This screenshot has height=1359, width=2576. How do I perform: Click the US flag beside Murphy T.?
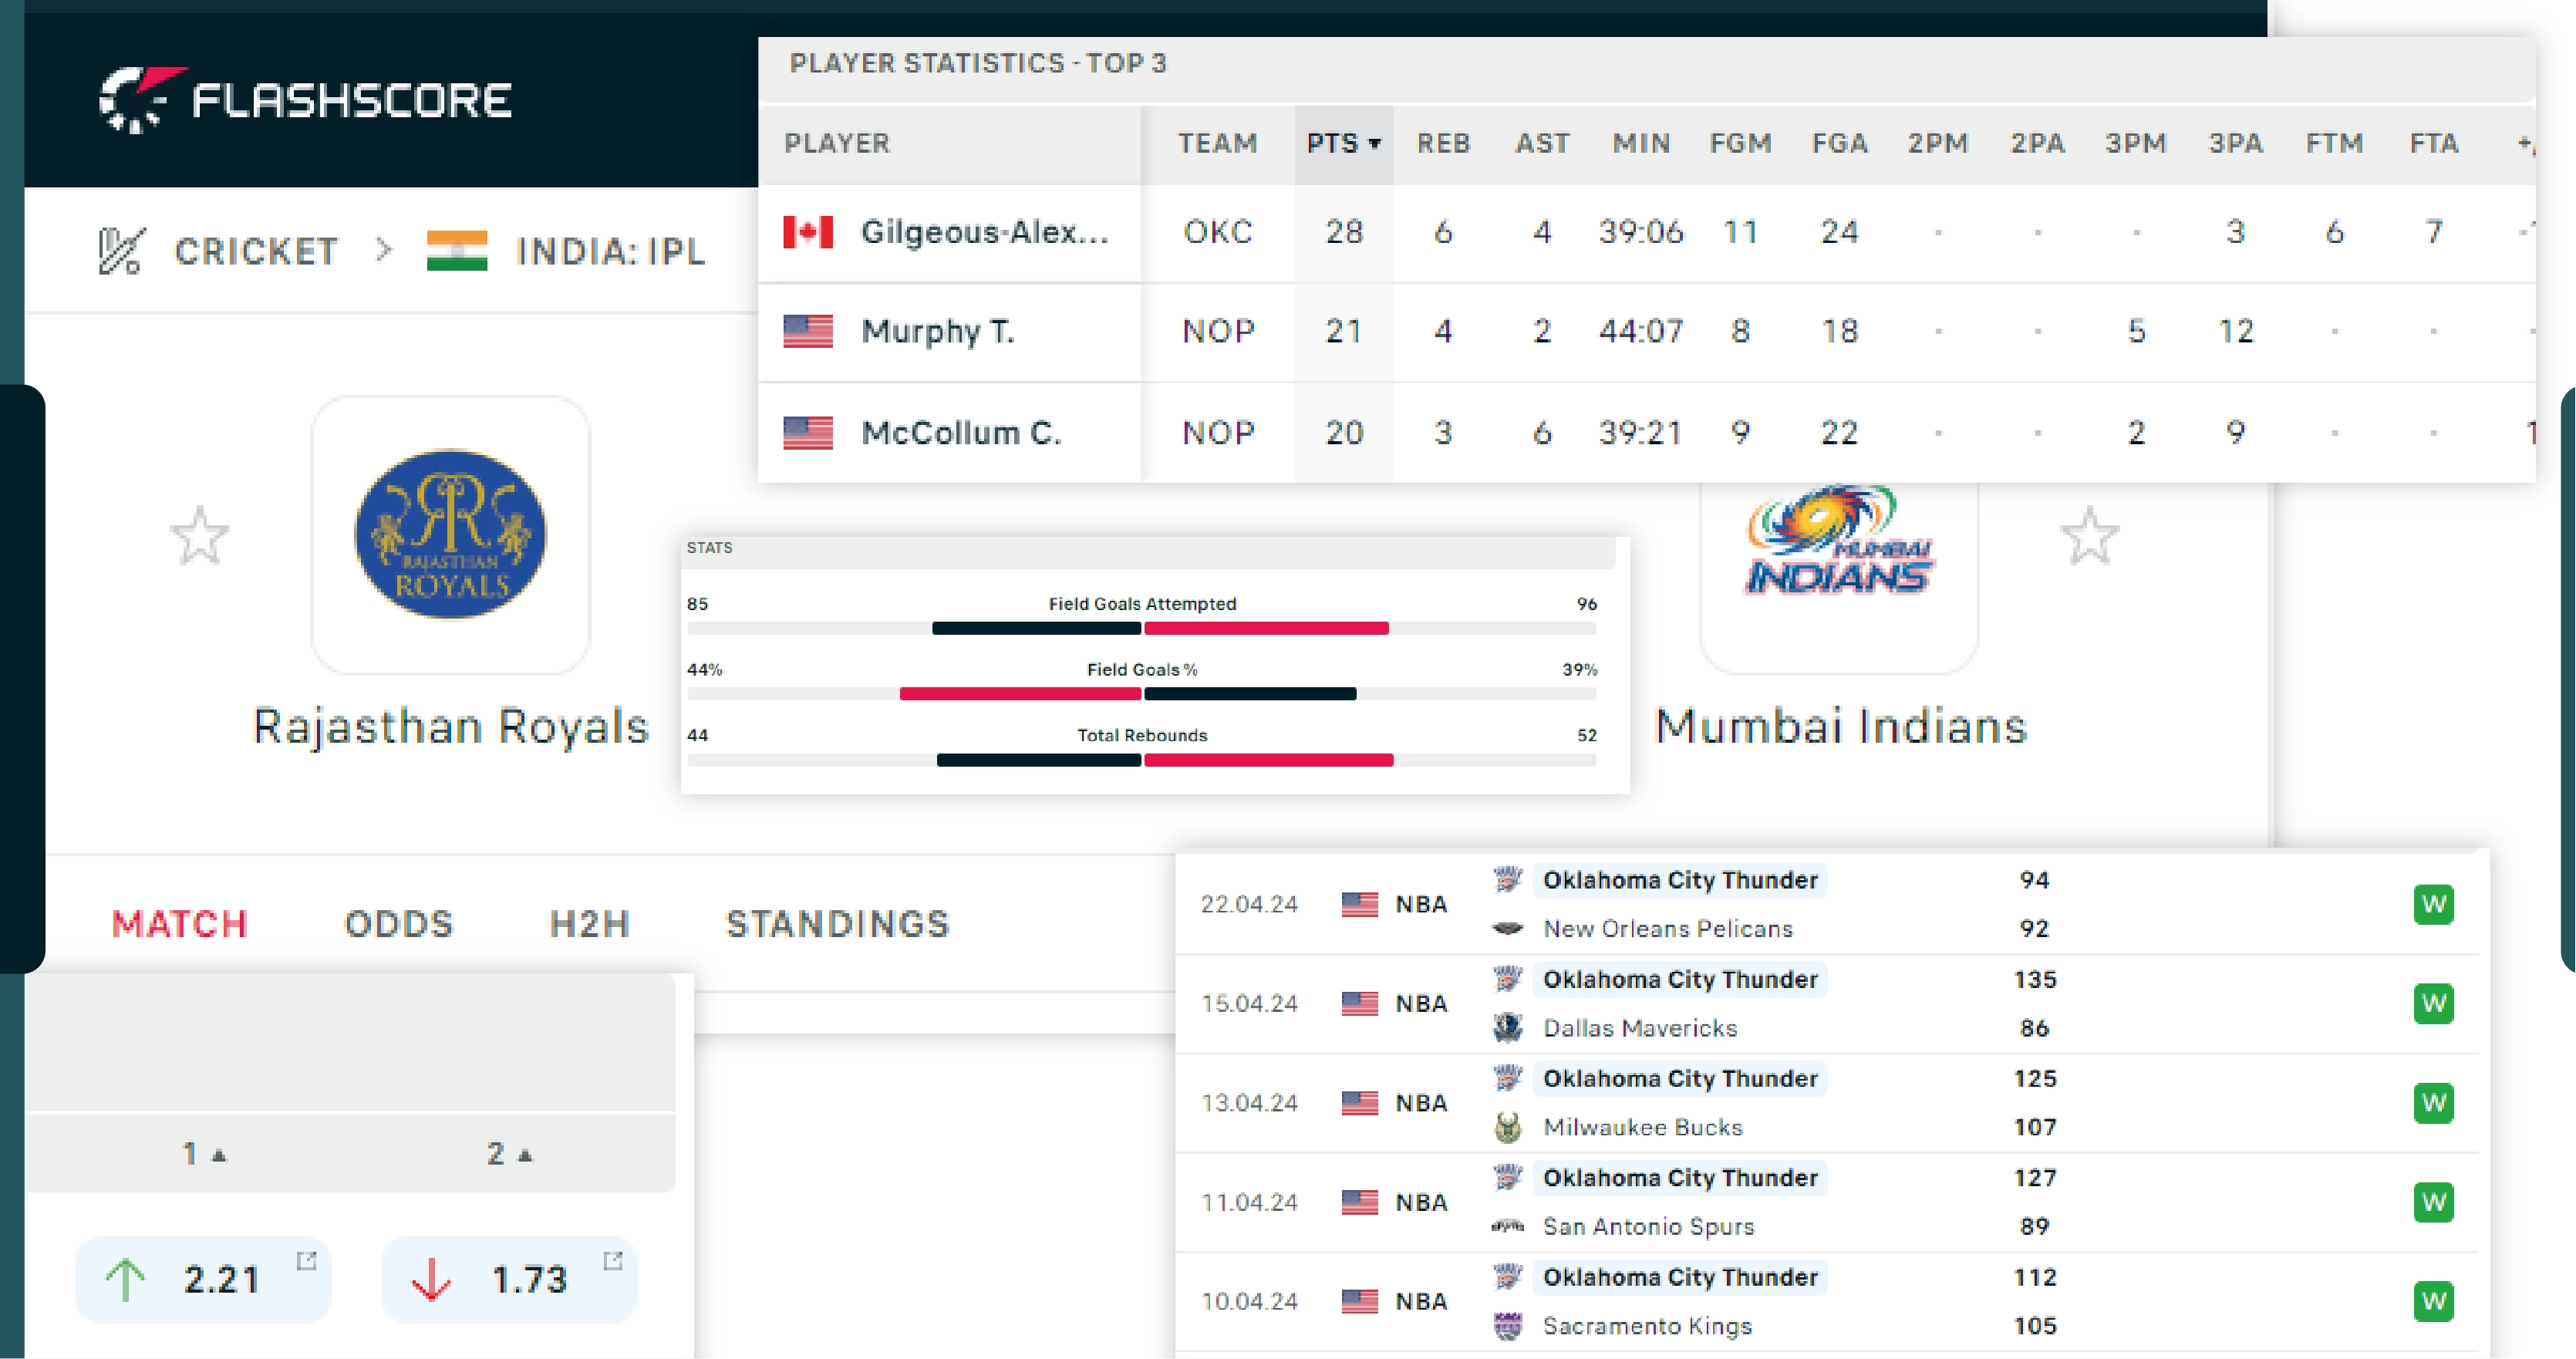[x=808, y=331]
